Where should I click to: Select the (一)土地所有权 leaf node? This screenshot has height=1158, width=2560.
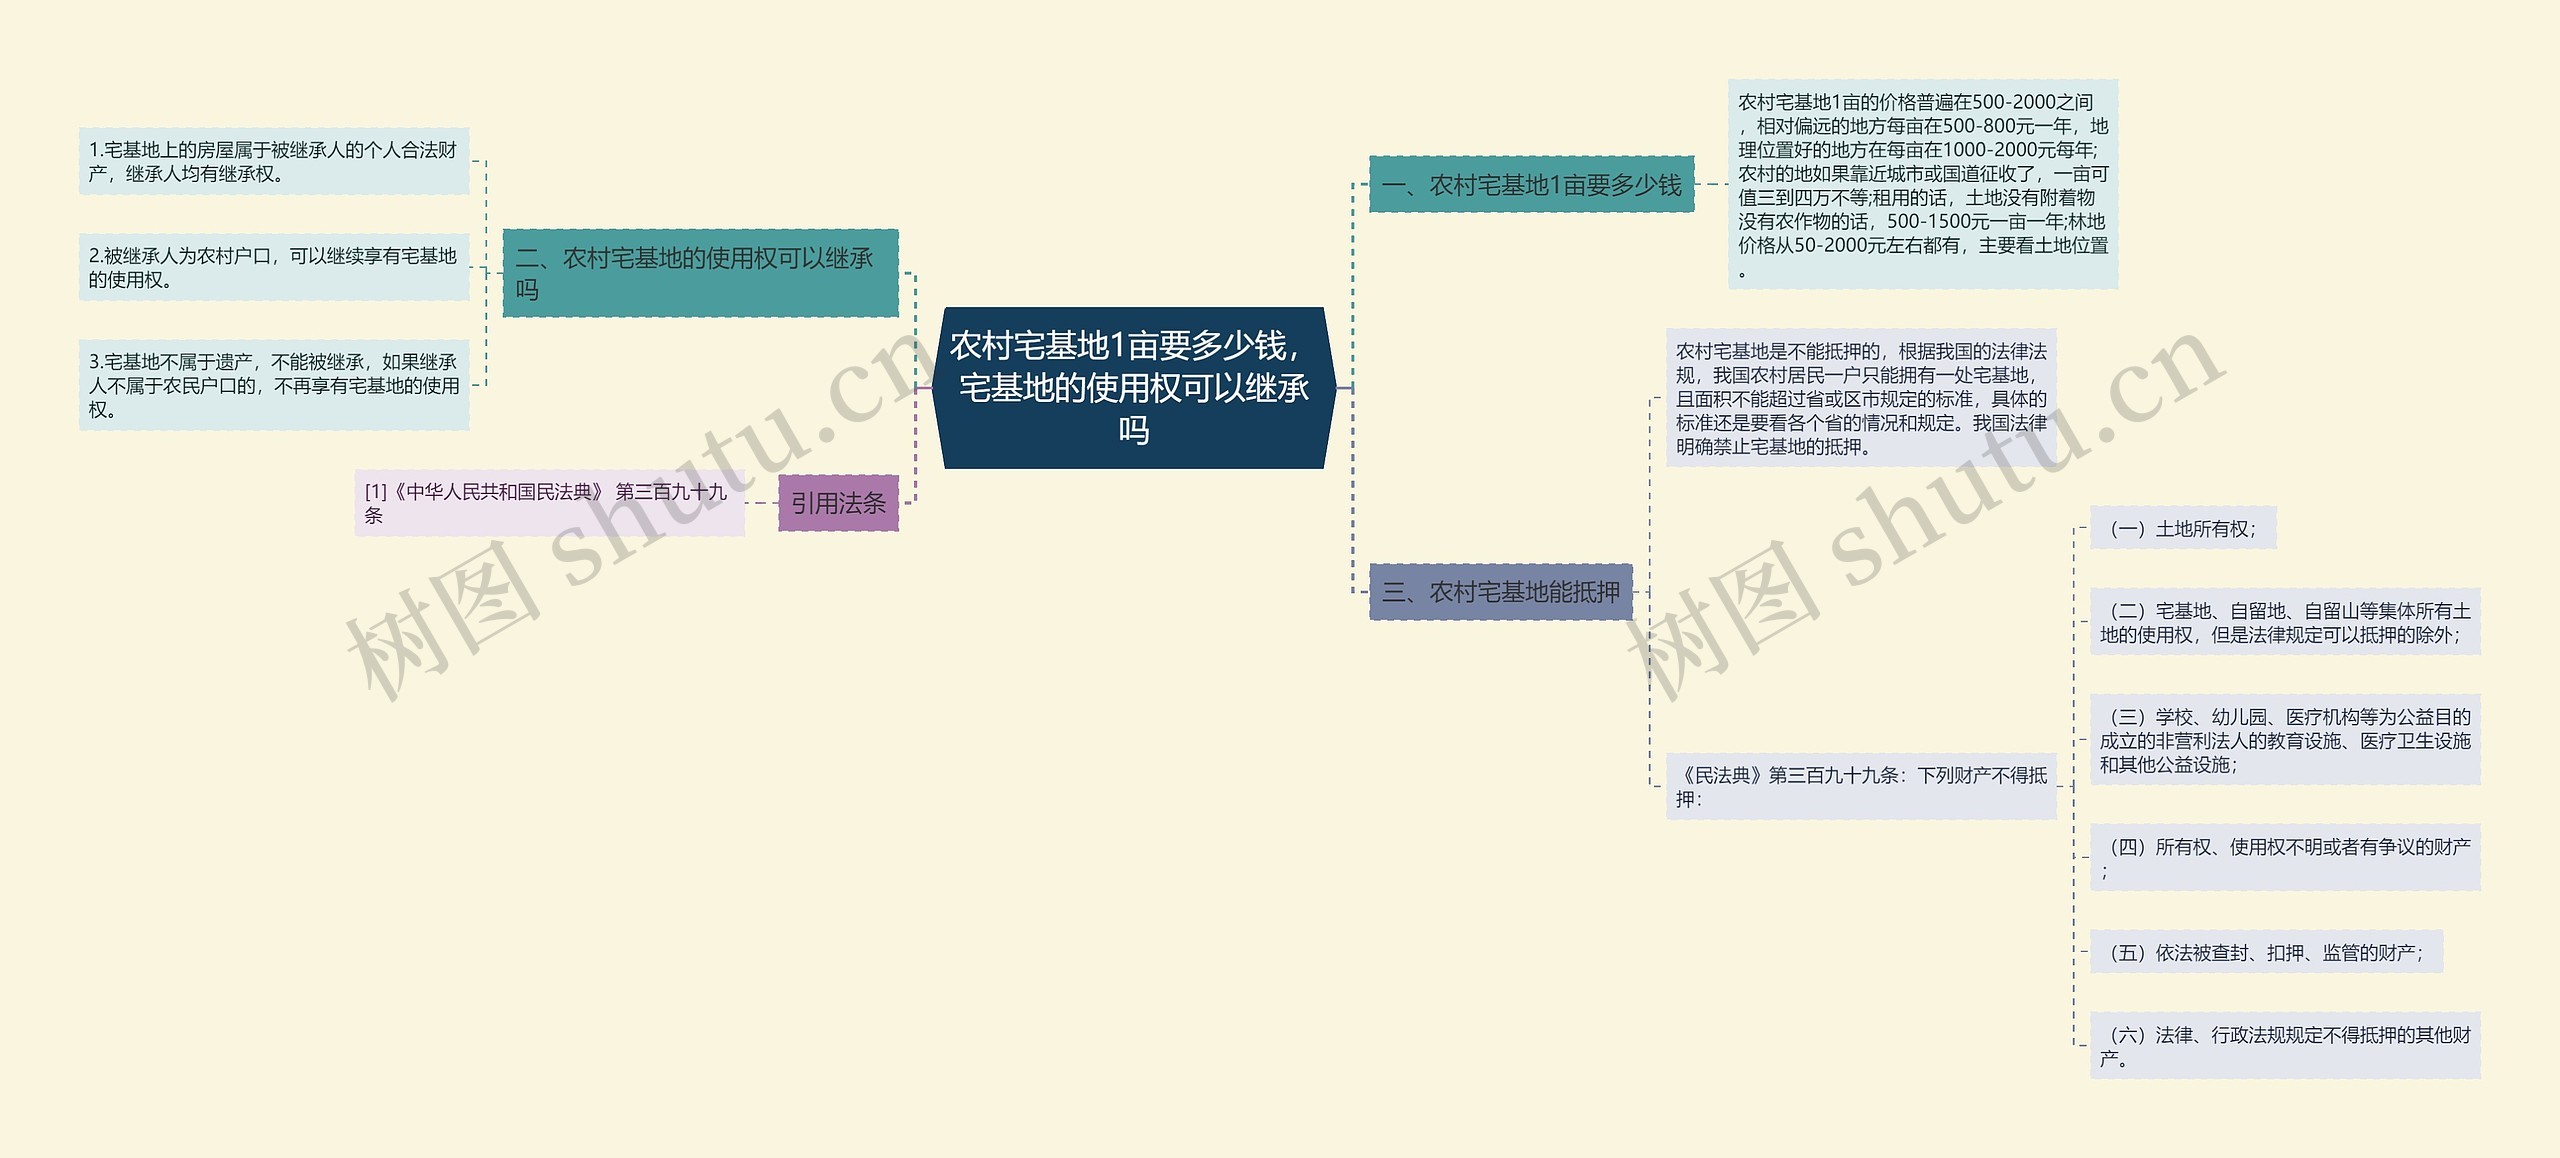(x=2182, y=529)
